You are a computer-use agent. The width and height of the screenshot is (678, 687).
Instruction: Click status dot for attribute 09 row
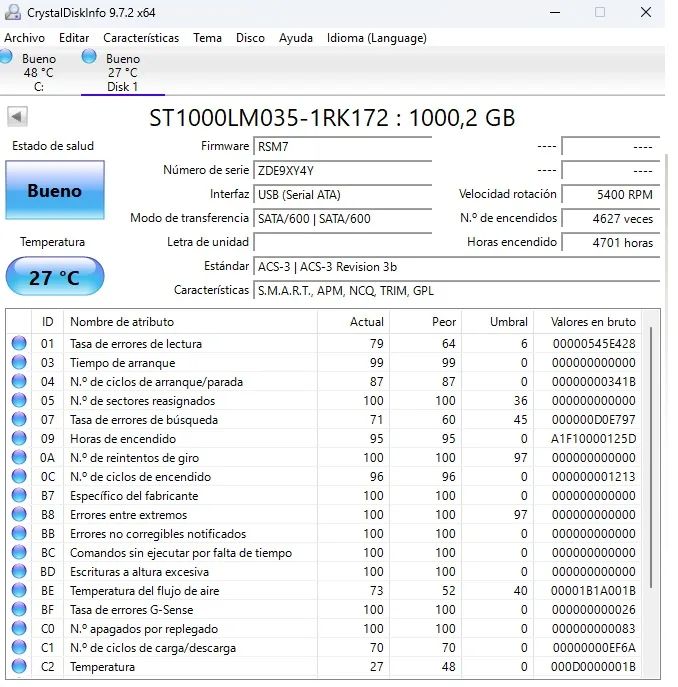pyautogui.click(x=19, y=438)
